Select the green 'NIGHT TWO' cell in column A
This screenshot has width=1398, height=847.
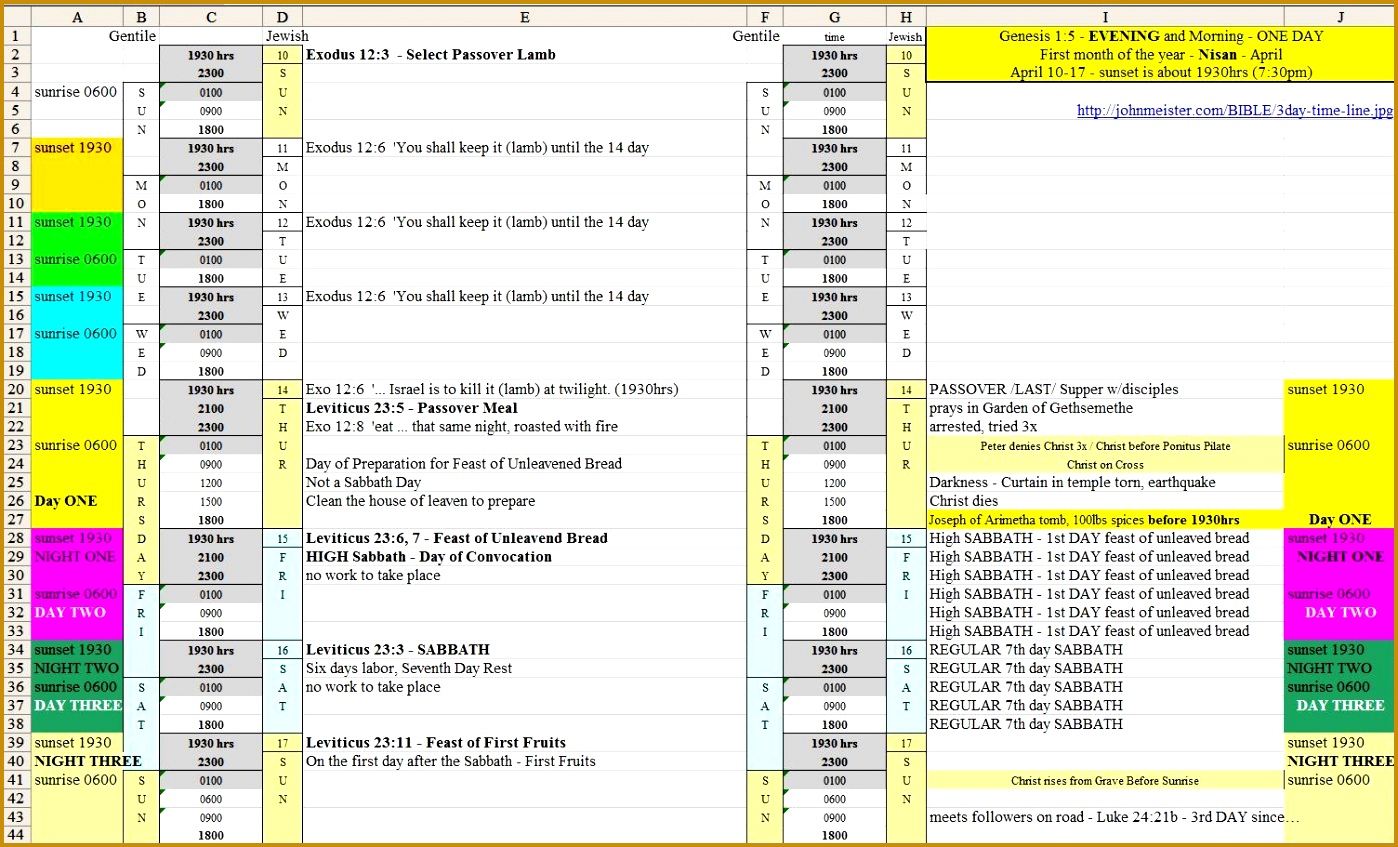click(75, 668)
